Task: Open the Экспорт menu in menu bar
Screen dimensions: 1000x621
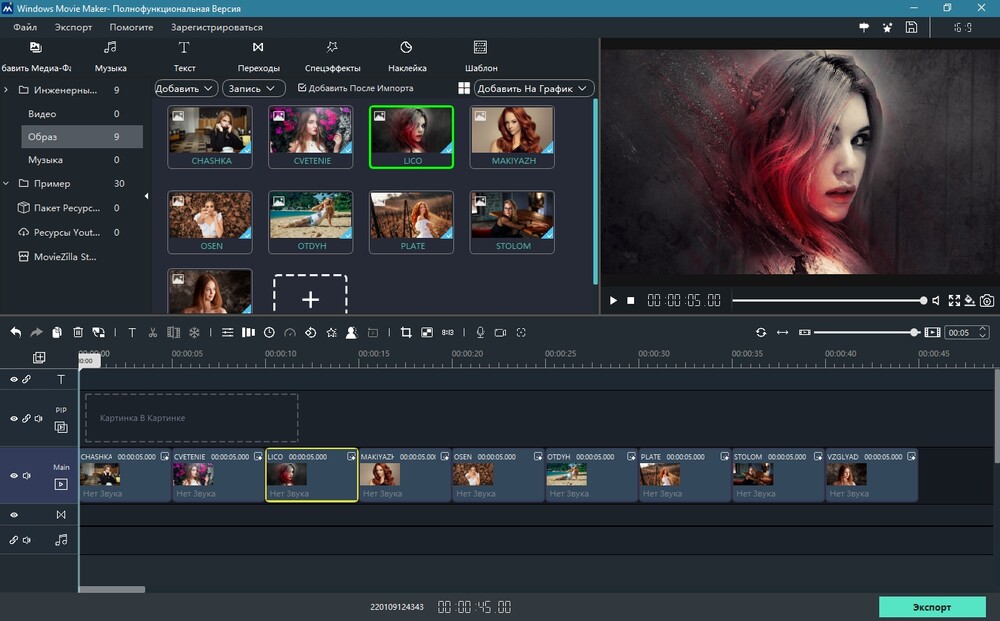Action: [x=73, y=27]
